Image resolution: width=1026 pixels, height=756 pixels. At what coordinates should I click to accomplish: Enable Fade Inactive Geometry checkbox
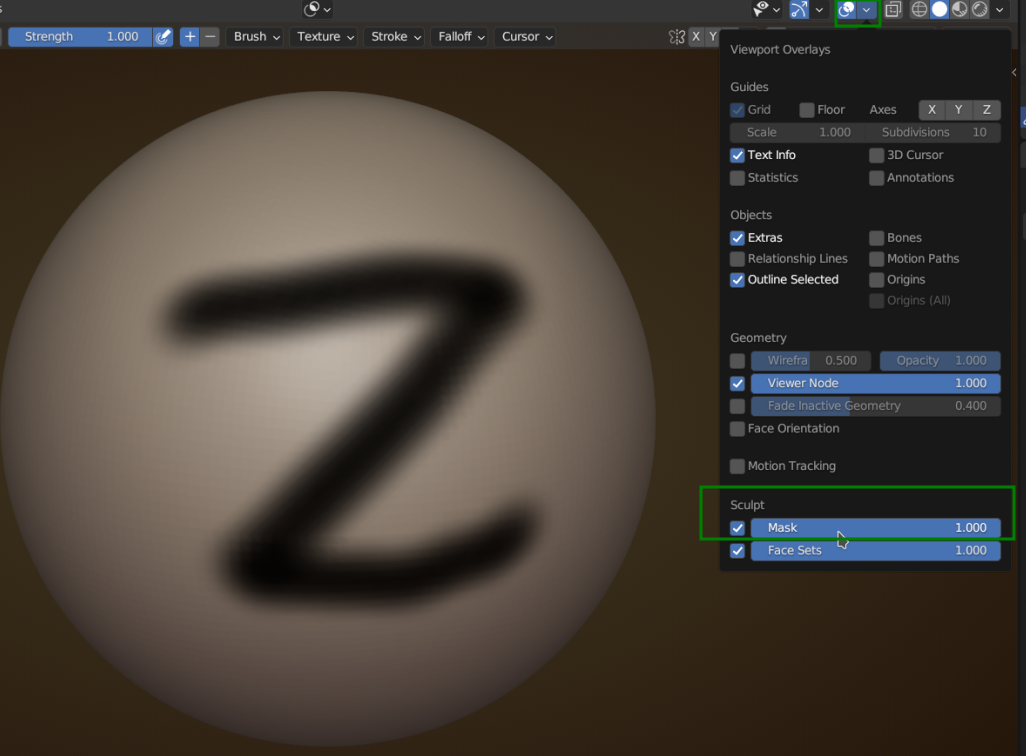click(x=737, y=406)
